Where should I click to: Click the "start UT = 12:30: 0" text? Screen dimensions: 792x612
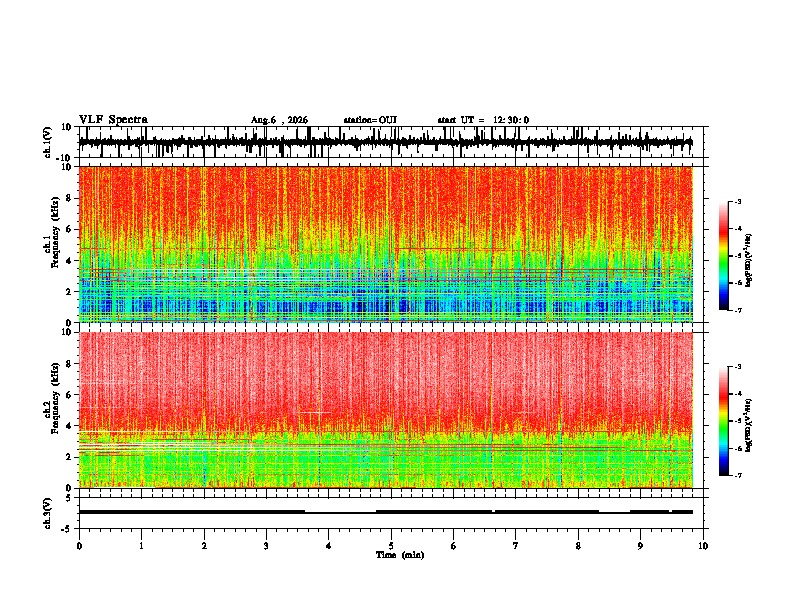(483, 120)
